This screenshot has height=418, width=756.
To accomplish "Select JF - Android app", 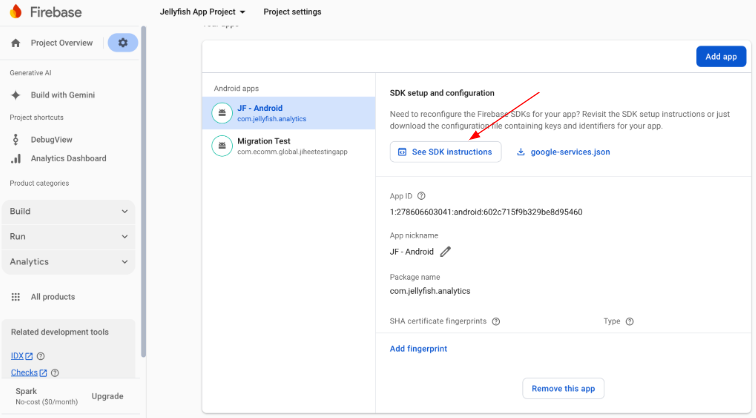I will pyautogui.click(x=289, y=113).
